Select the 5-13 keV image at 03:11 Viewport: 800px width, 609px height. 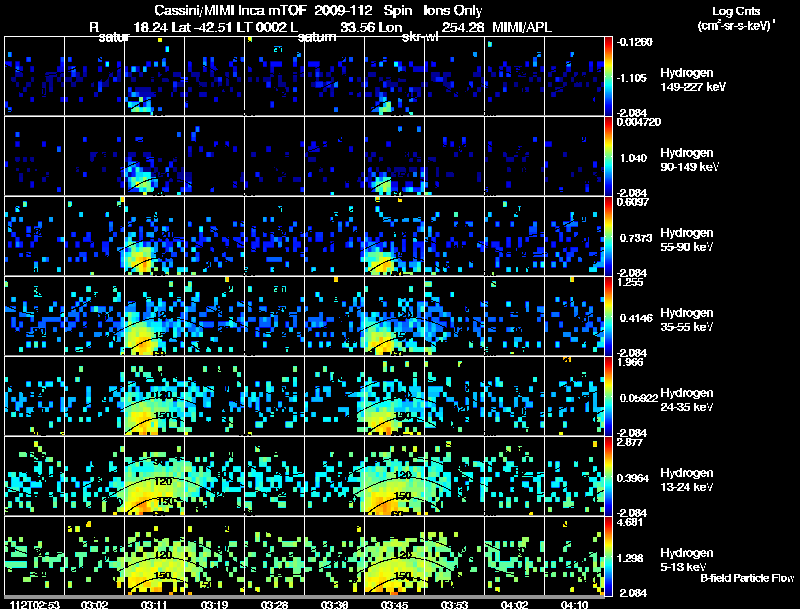[x=155, y=556]
